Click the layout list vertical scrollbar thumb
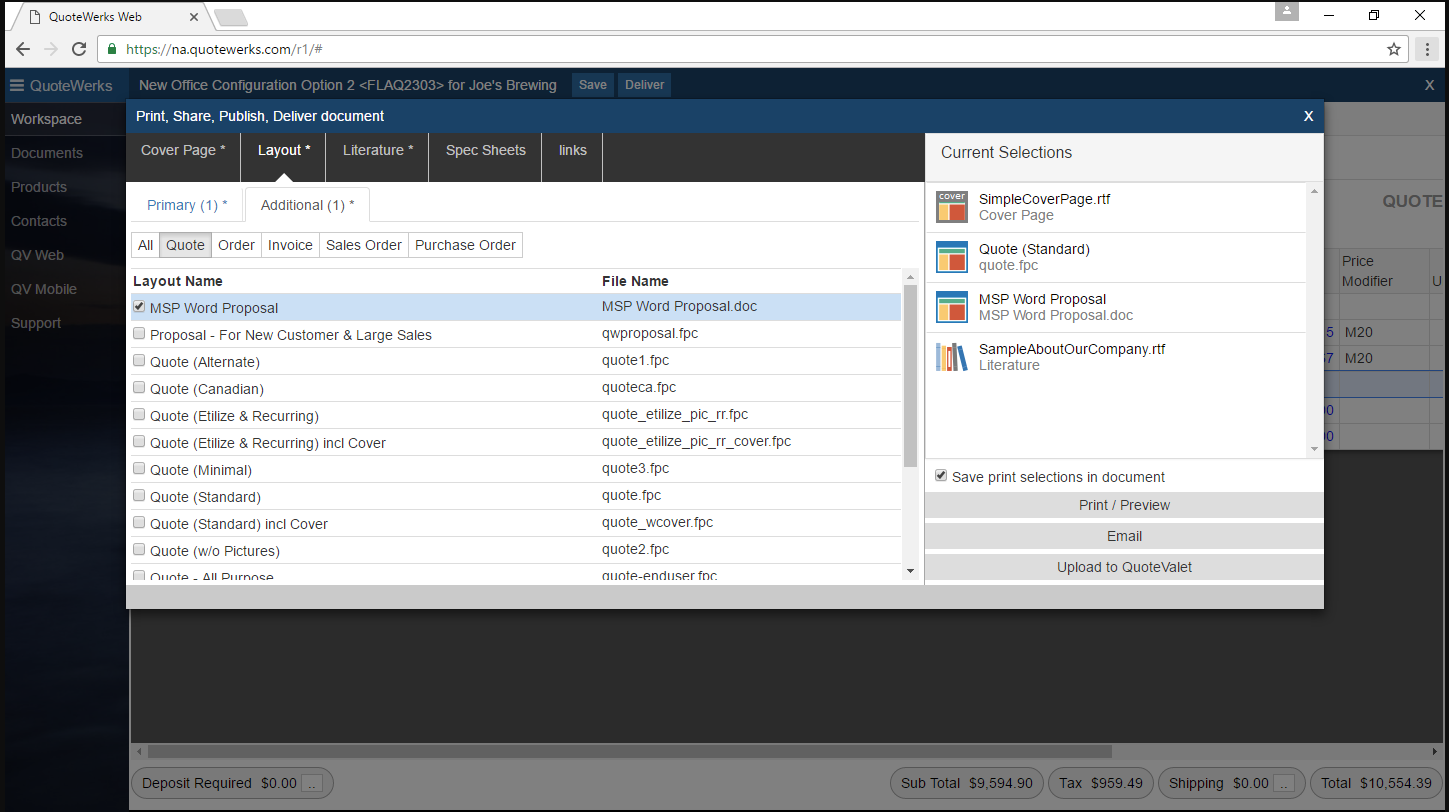The height and width of the screenshot is (812, 1449). [910, 375]
